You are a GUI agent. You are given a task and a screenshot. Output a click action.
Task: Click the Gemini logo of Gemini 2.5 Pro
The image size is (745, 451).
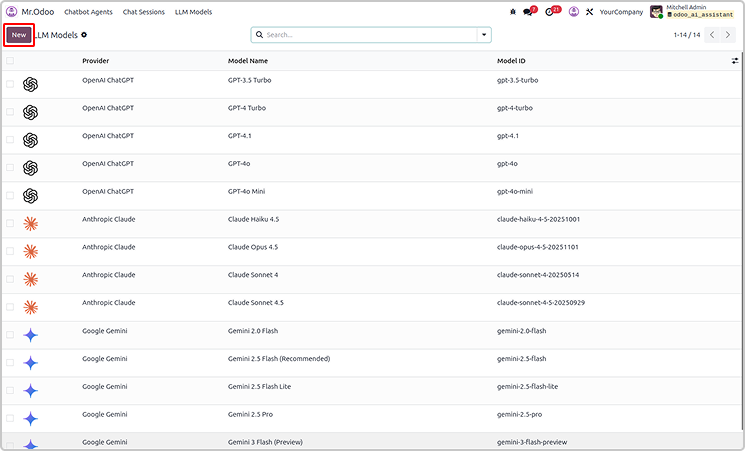coord(30,419)
